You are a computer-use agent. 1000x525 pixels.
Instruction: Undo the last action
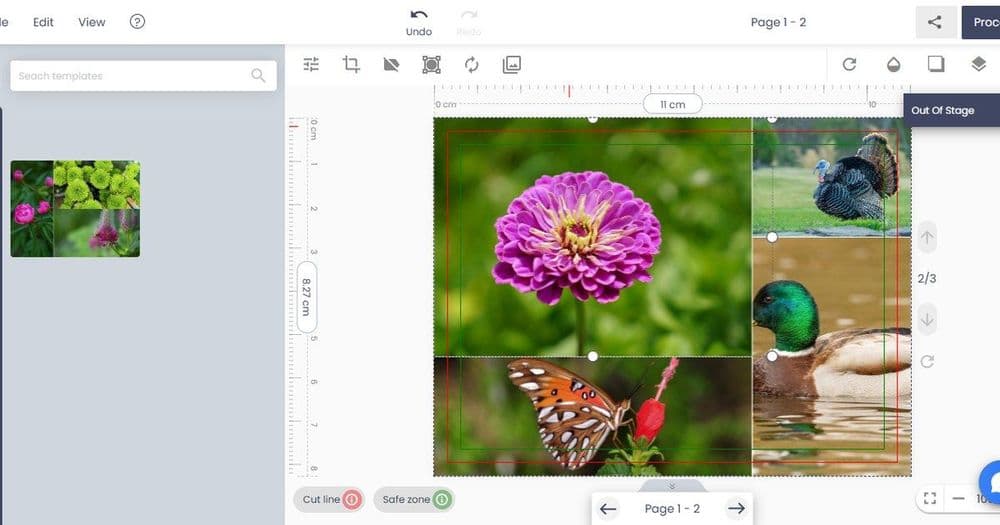click(419, 22)
